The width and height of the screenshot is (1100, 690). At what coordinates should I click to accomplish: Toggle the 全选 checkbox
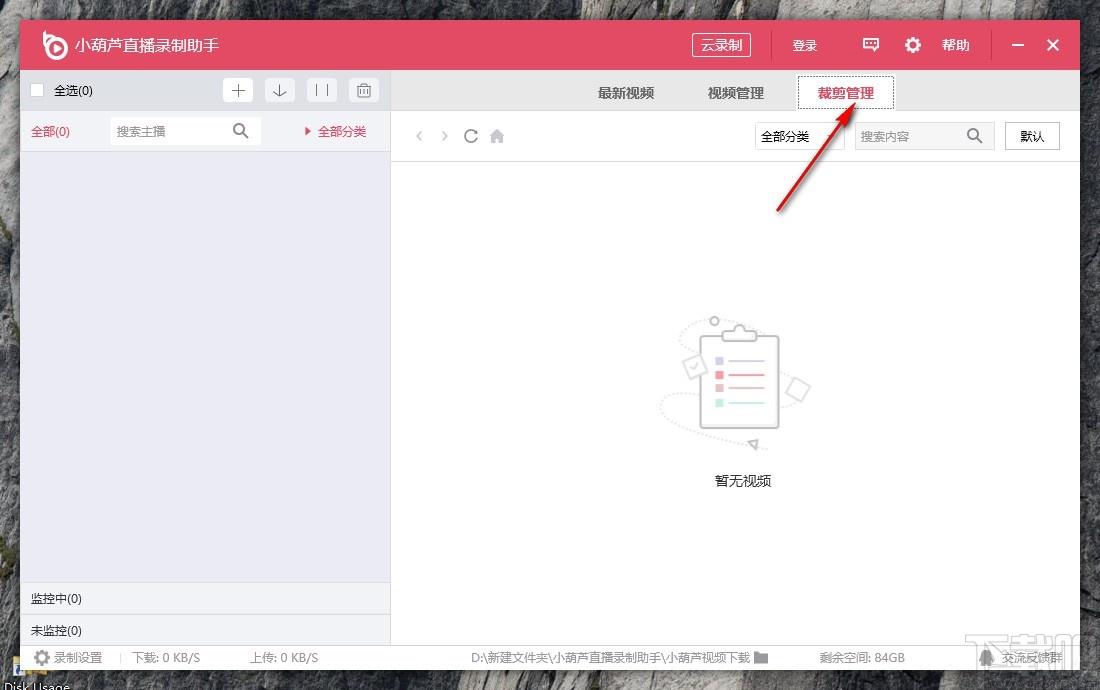37,91
